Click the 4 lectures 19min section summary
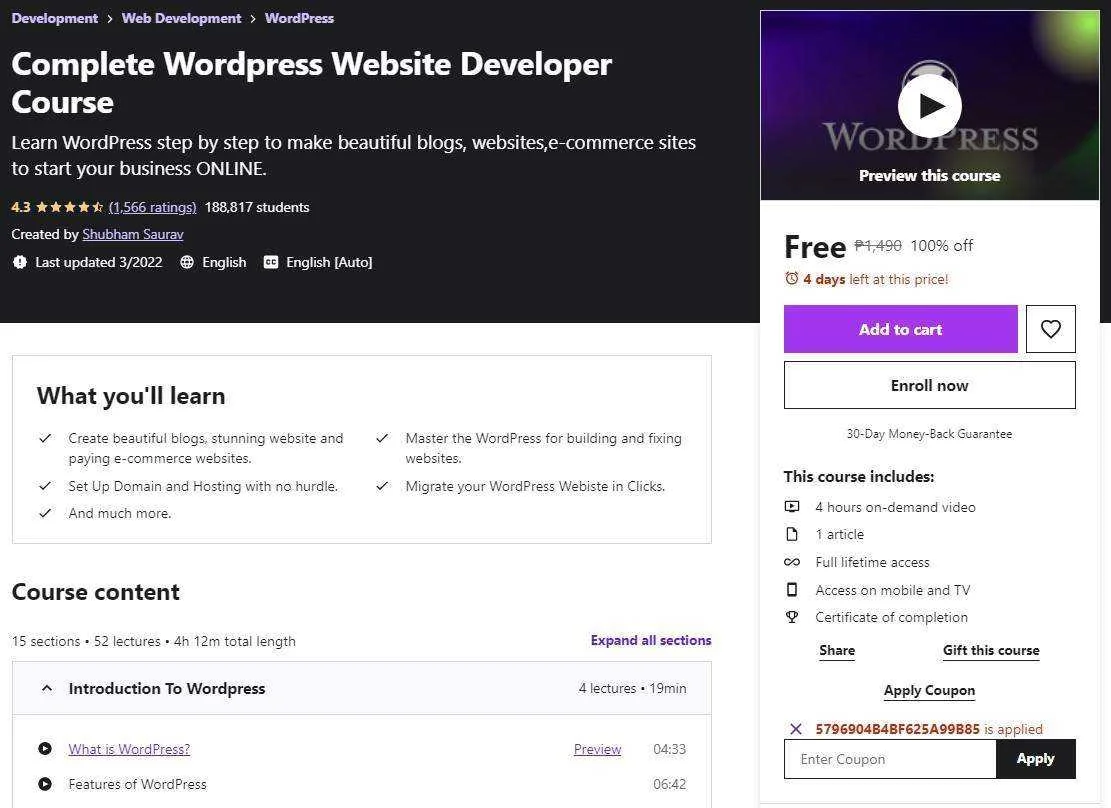 632,688
